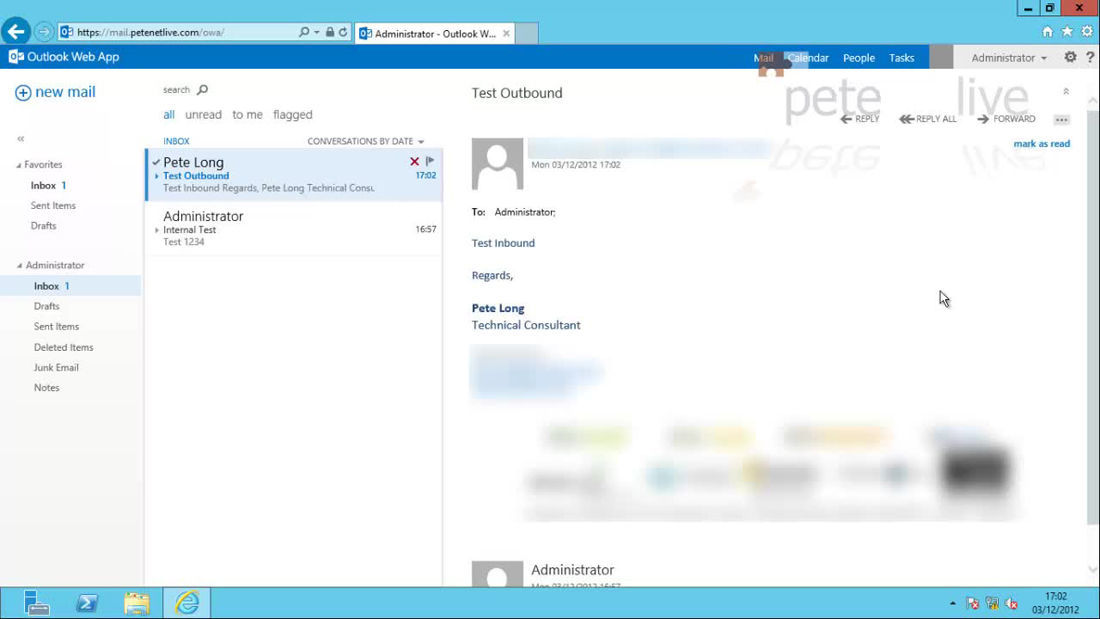The width and height of the screenshot is (1100, 619).
Task: Select the 'flagged' mail filter
Action: [293, 114]
